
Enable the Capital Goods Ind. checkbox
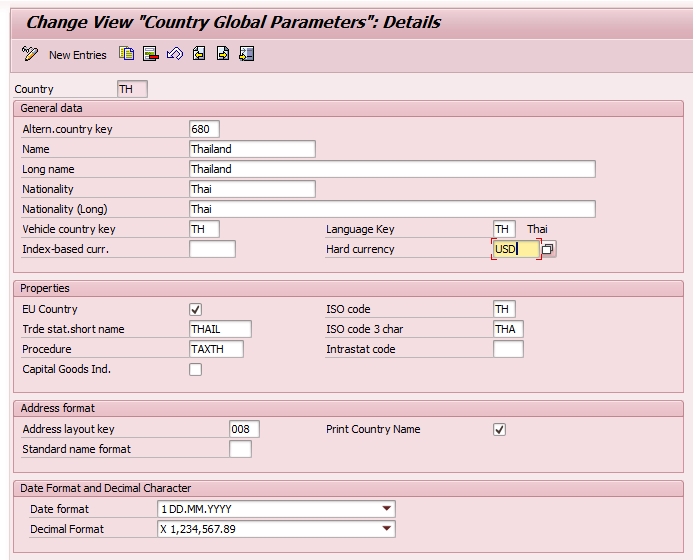(195, 370)
